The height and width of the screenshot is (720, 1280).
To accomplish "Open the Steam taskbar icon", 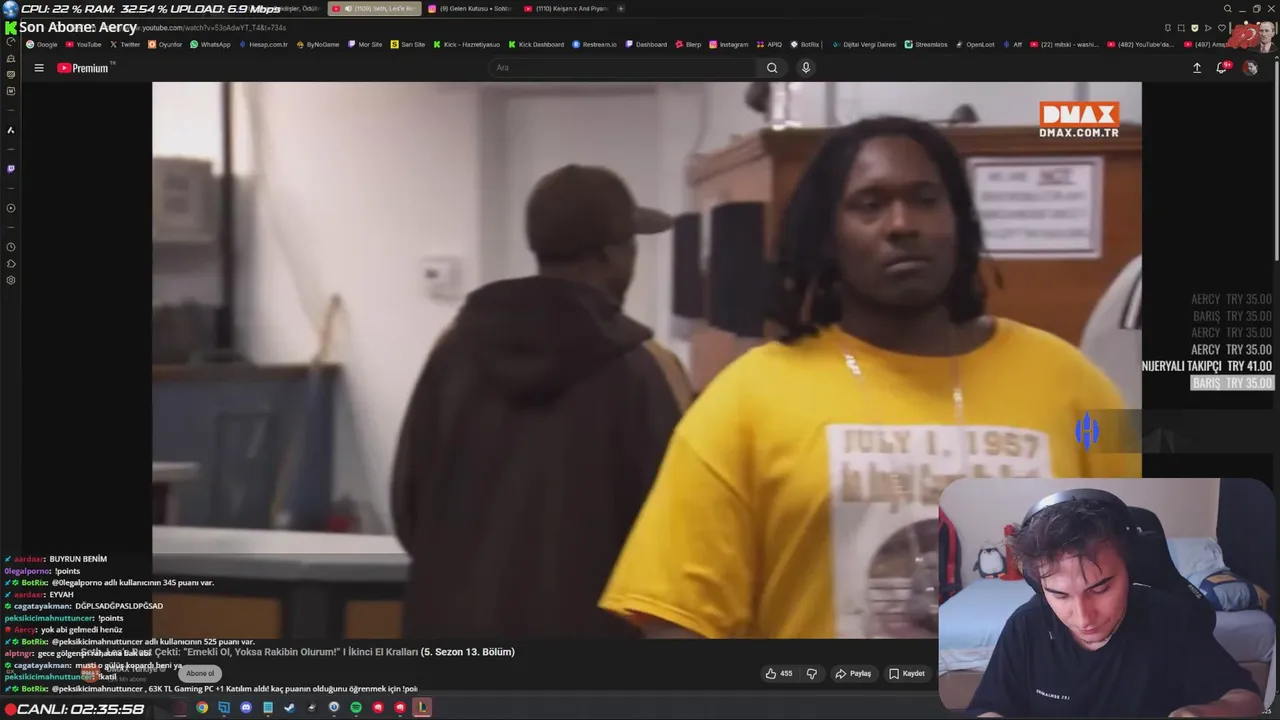I will tap(290, 708).
